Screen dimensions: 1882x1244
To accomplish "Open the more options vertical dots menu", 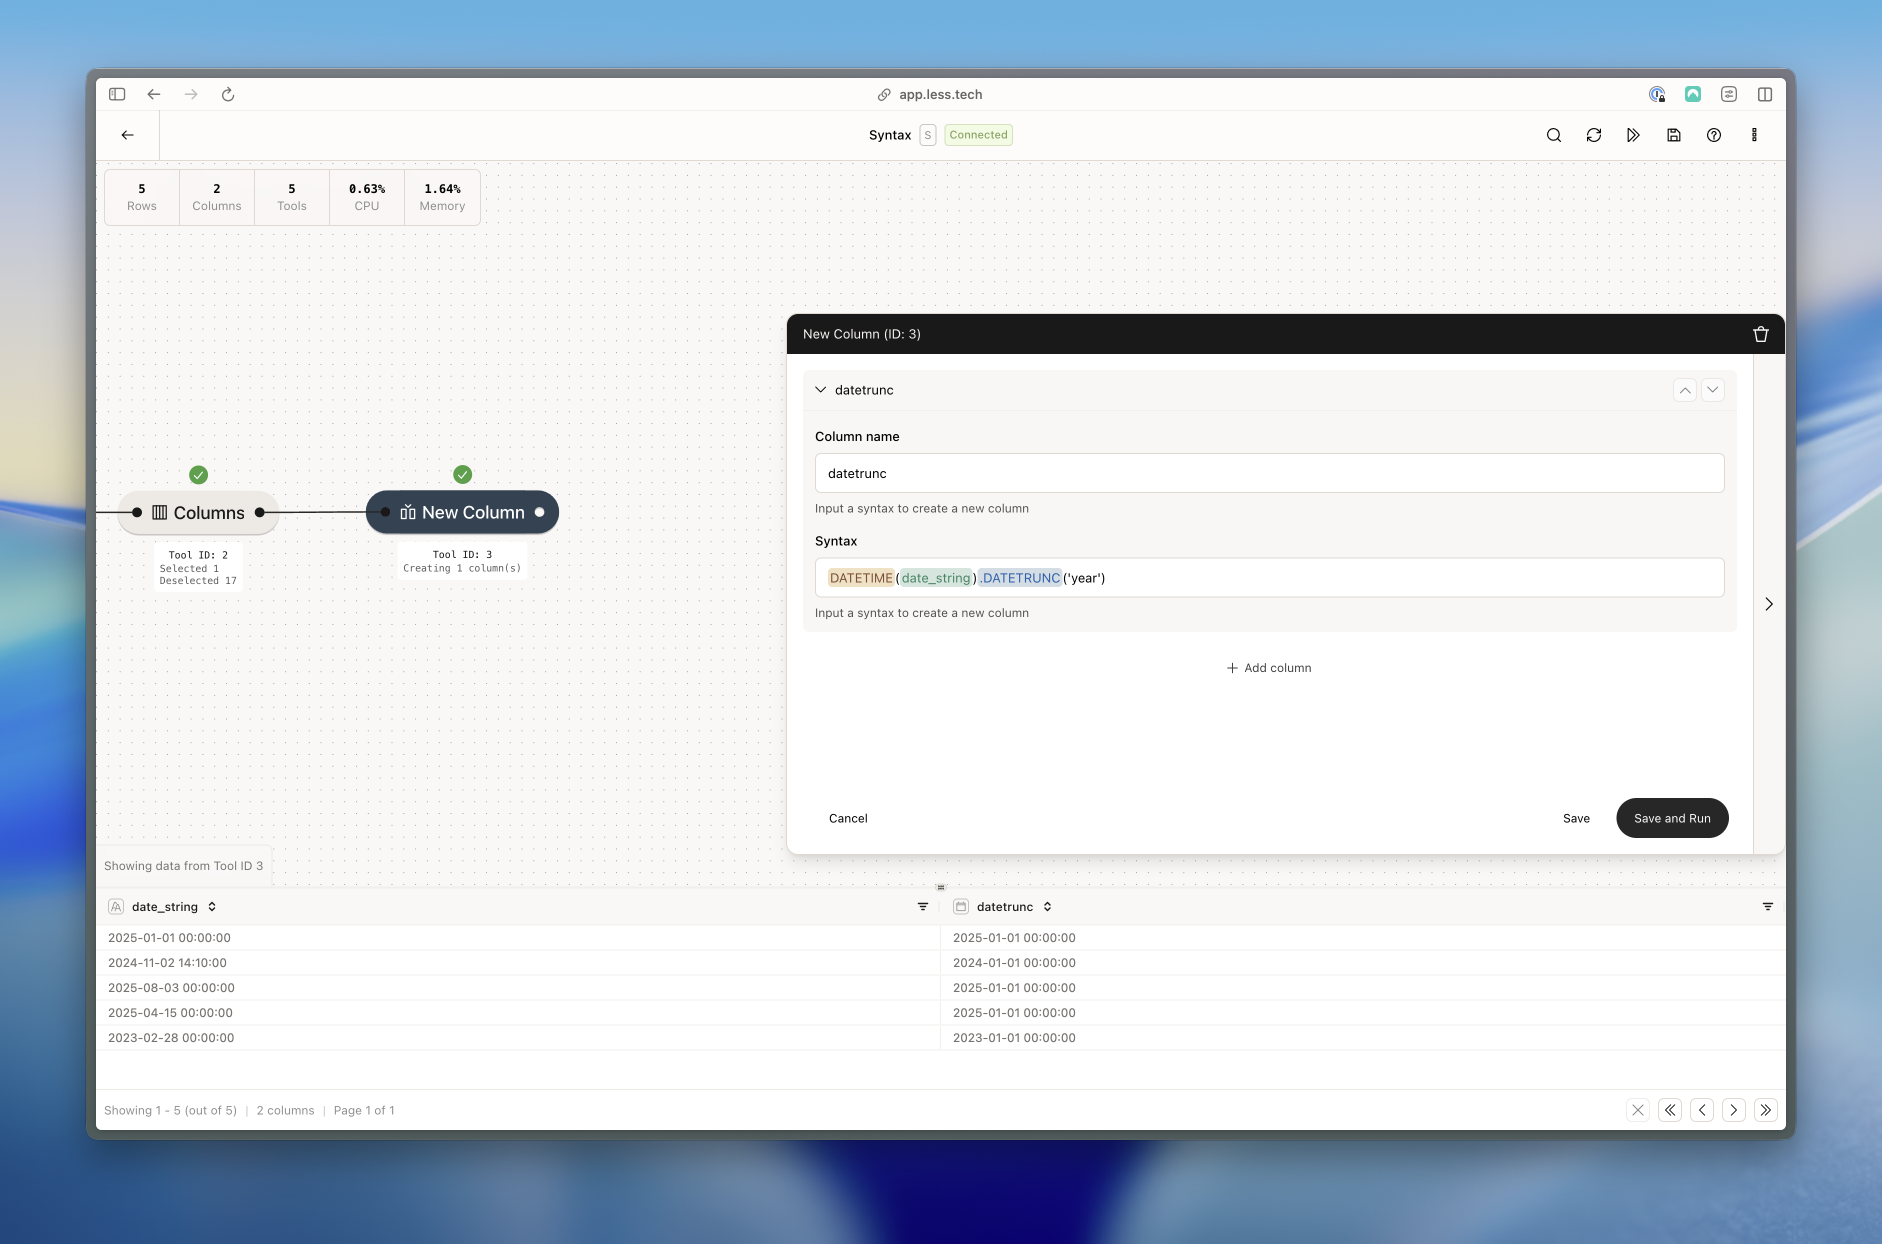I will pos(1754,135).
